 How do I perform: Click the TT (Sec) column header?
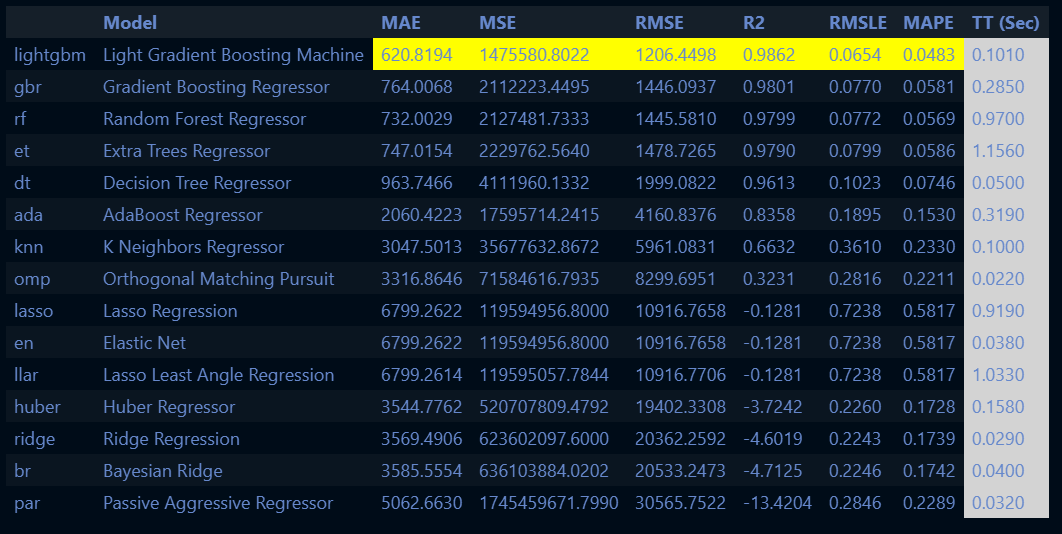tap(1006, 23)
